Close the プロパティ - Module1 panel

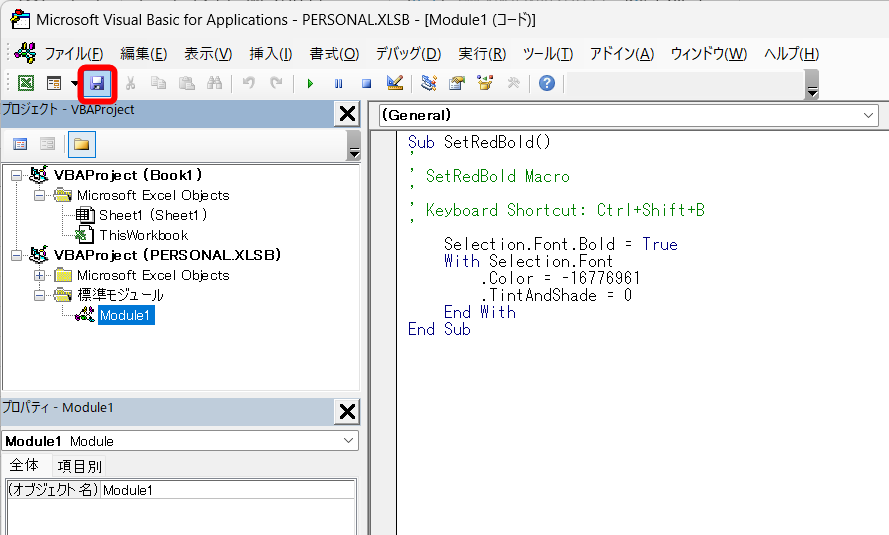[347, 411]
